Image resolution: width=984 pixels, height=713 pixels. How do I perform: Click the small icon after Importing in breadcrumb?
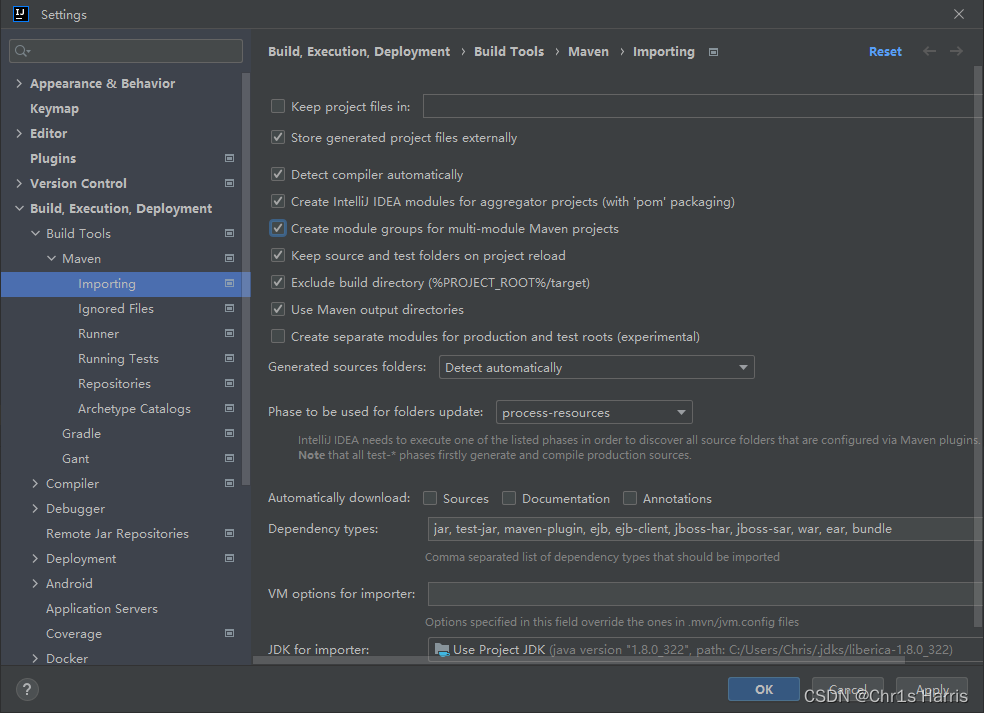[x=713, y=51]
